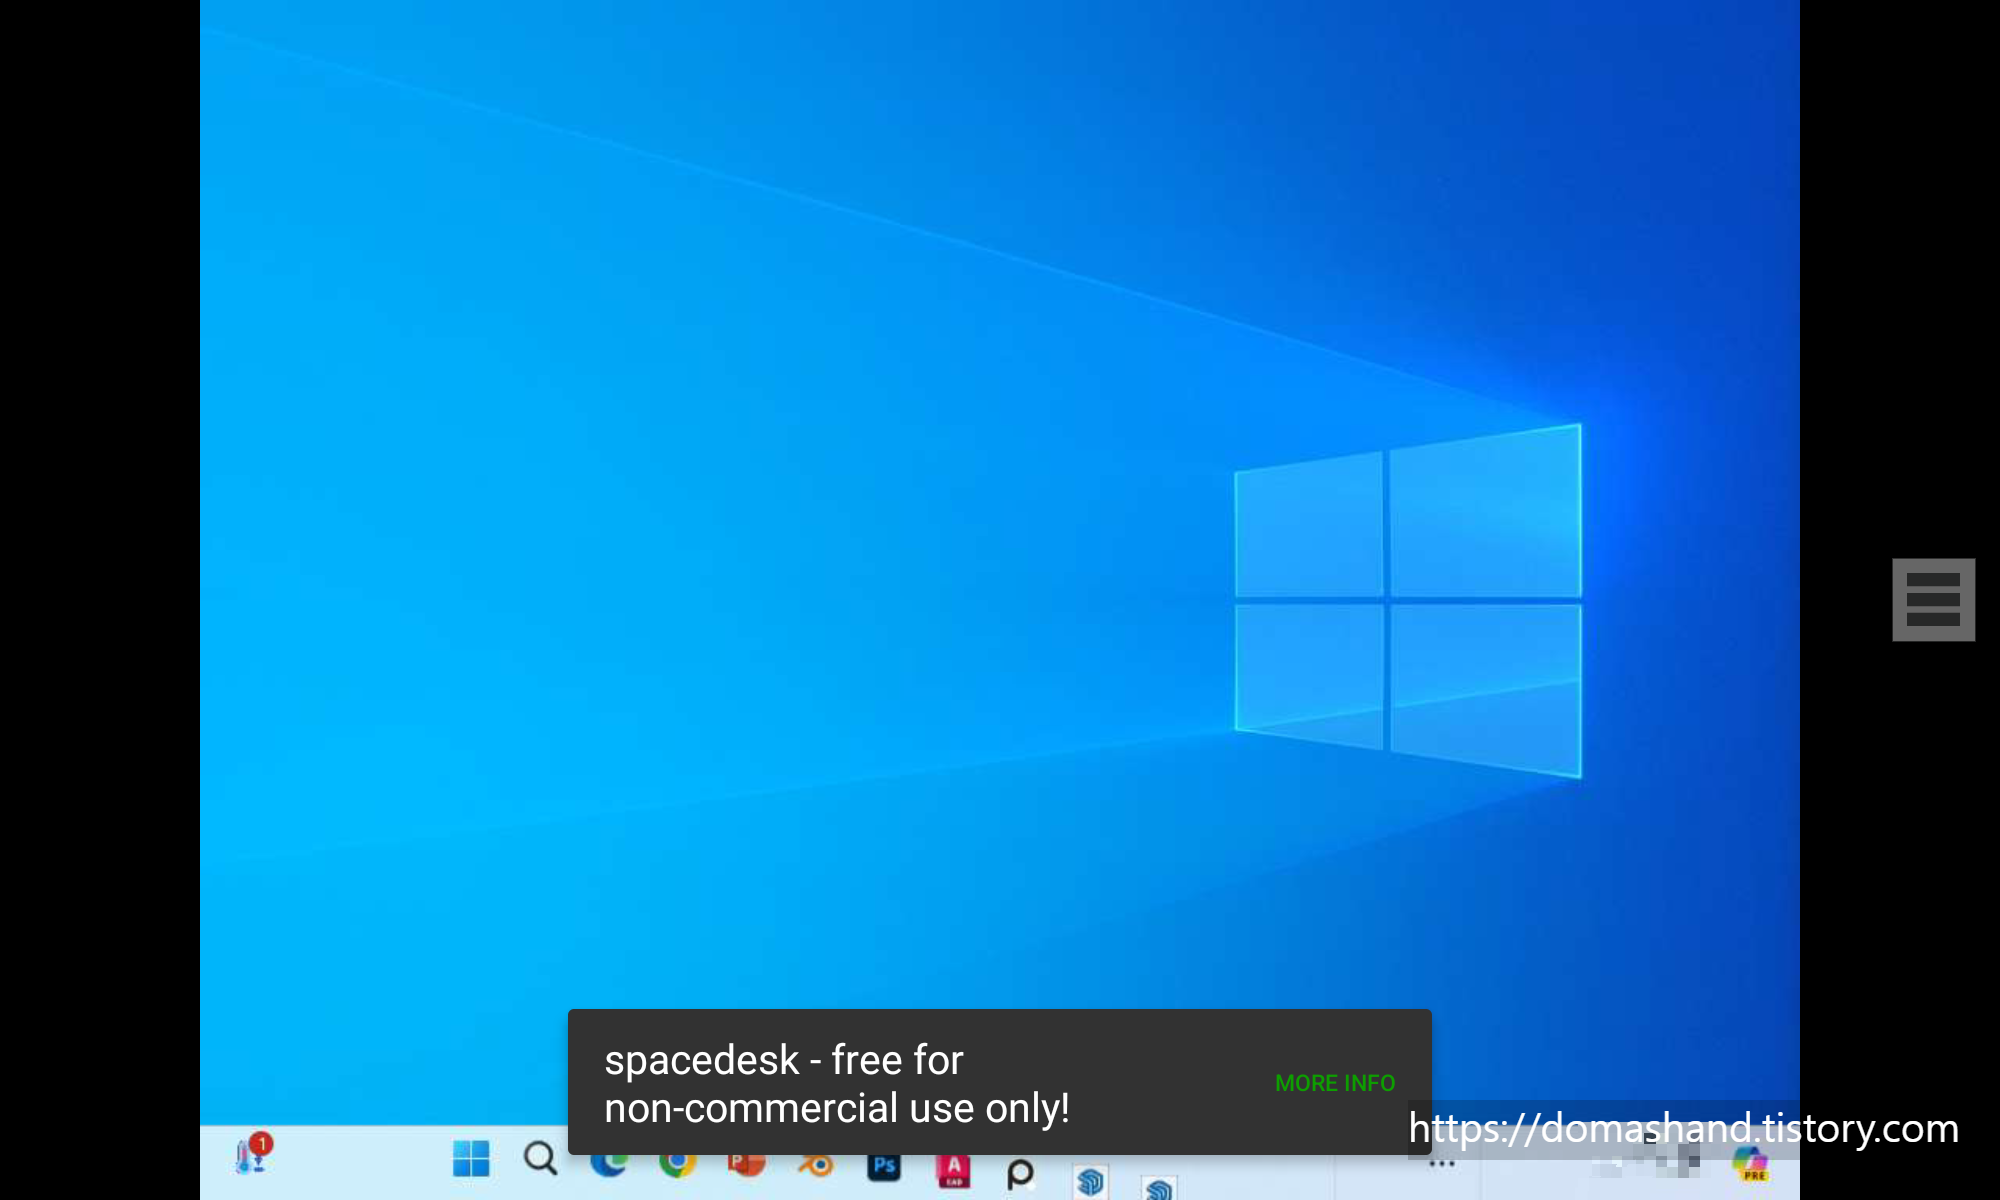Viewport: 2000px width, 1200px height.
Task: Open the black P-shaped taskbar app
Action: click(1020, 1174)
